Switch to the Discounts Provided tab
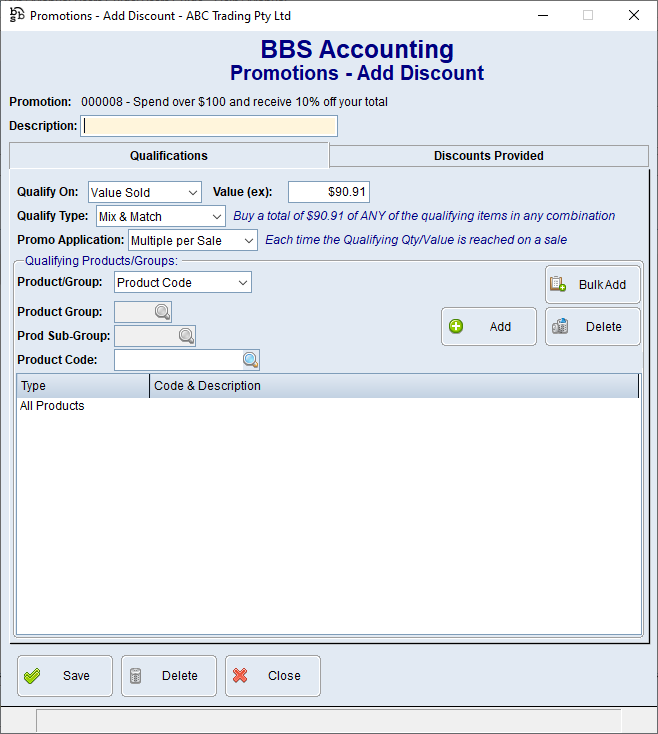Image resolution: width=658 pixels, height=734 pixels. coord(488,156)
